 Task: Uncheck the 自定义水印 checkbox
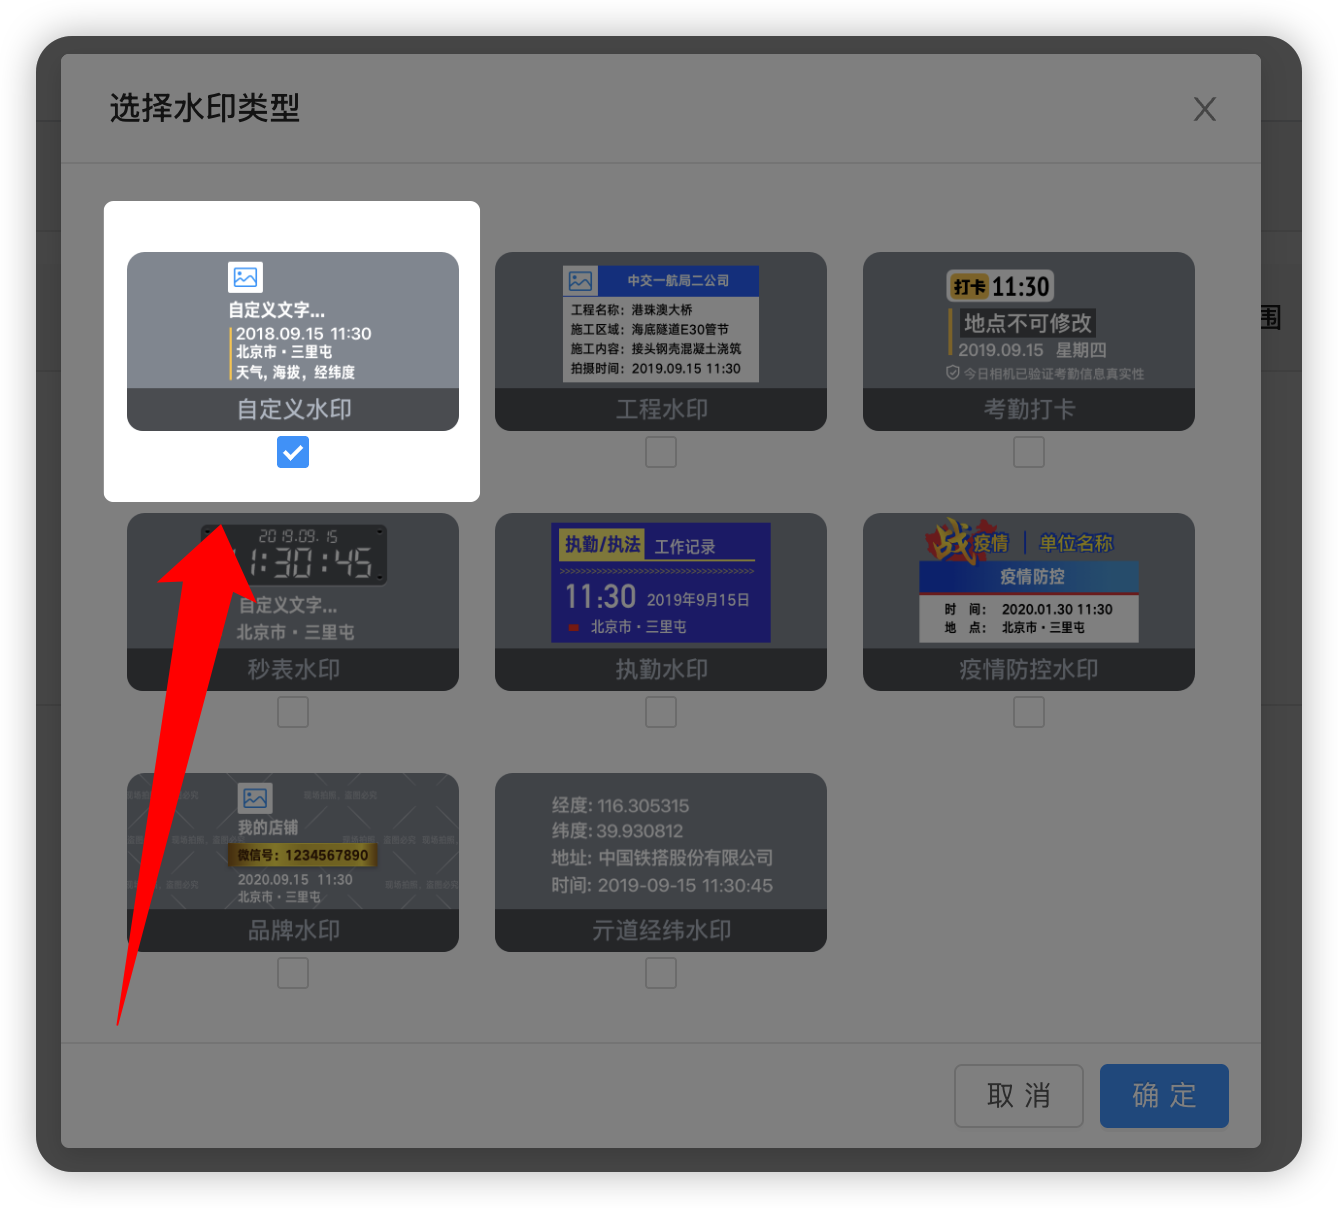click(293, 452)
